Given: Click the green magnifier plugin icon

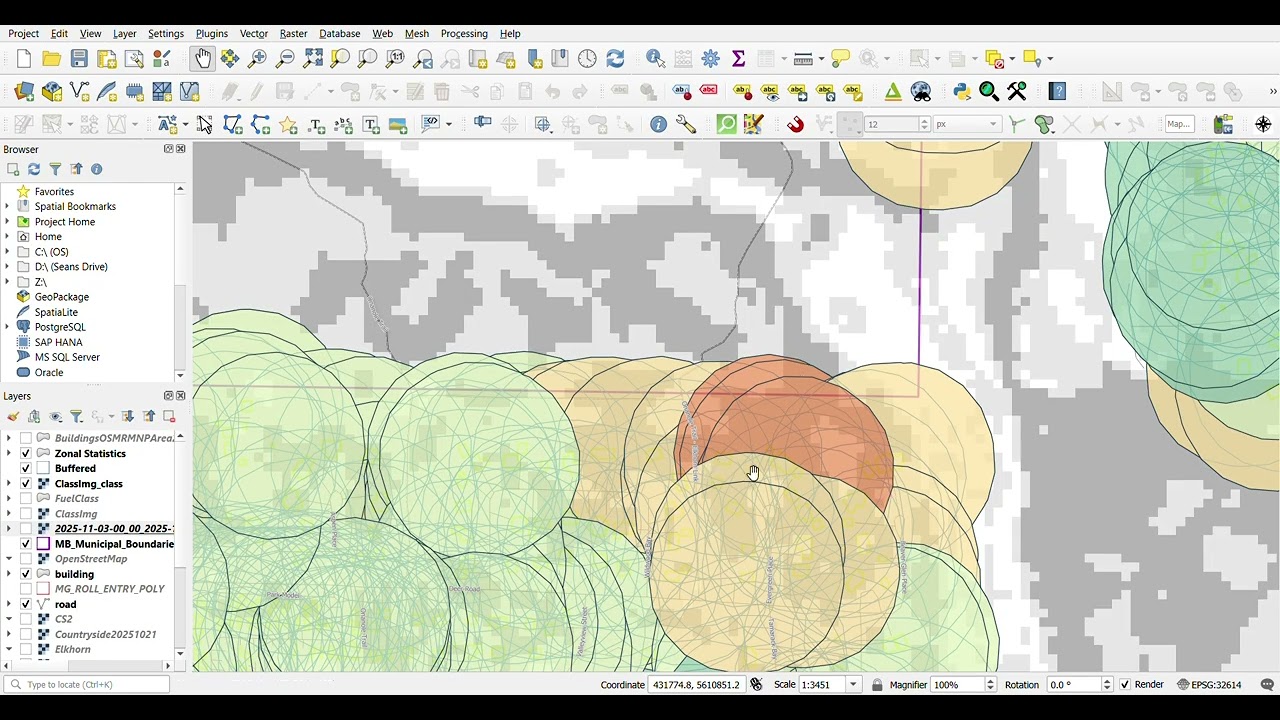Looking at the screenshot, I should click(x=989, y=92).
